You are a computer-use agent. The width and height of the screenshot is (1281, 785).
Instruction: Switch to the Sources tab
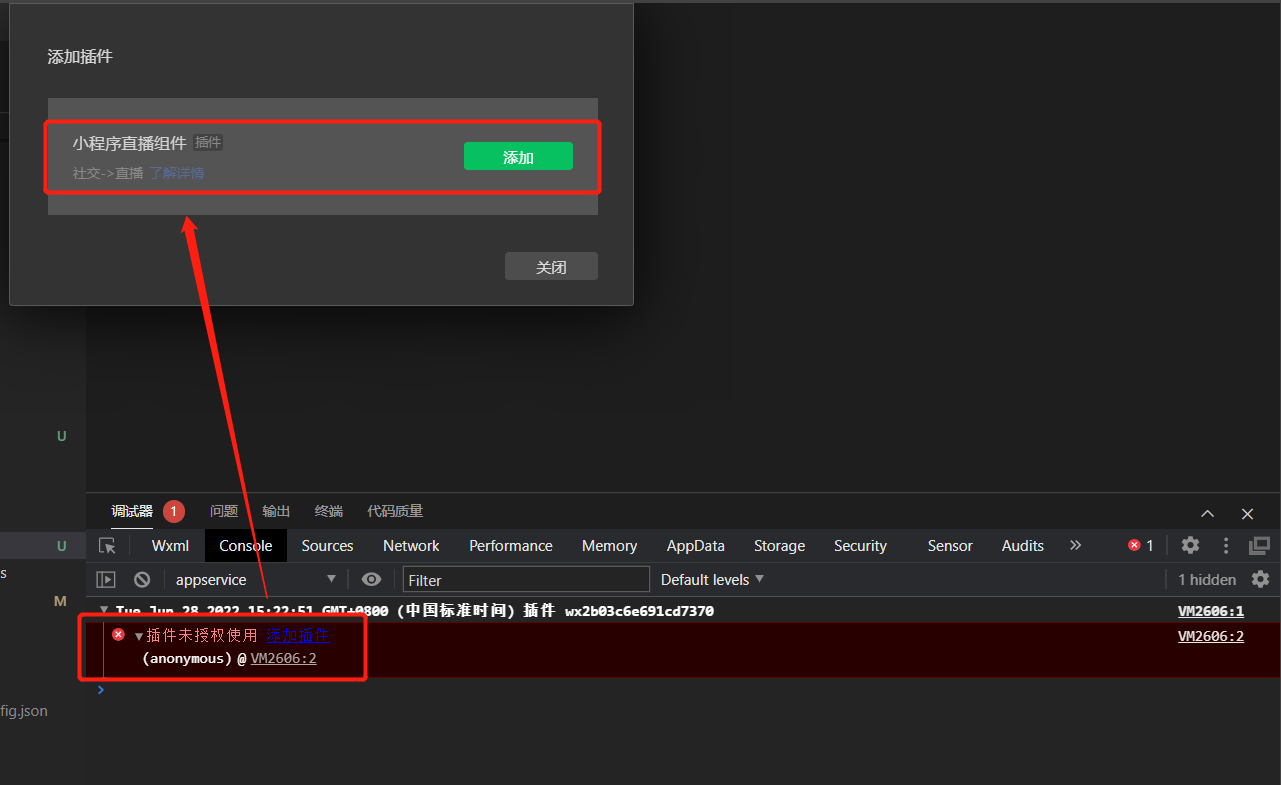coord(328,546)
